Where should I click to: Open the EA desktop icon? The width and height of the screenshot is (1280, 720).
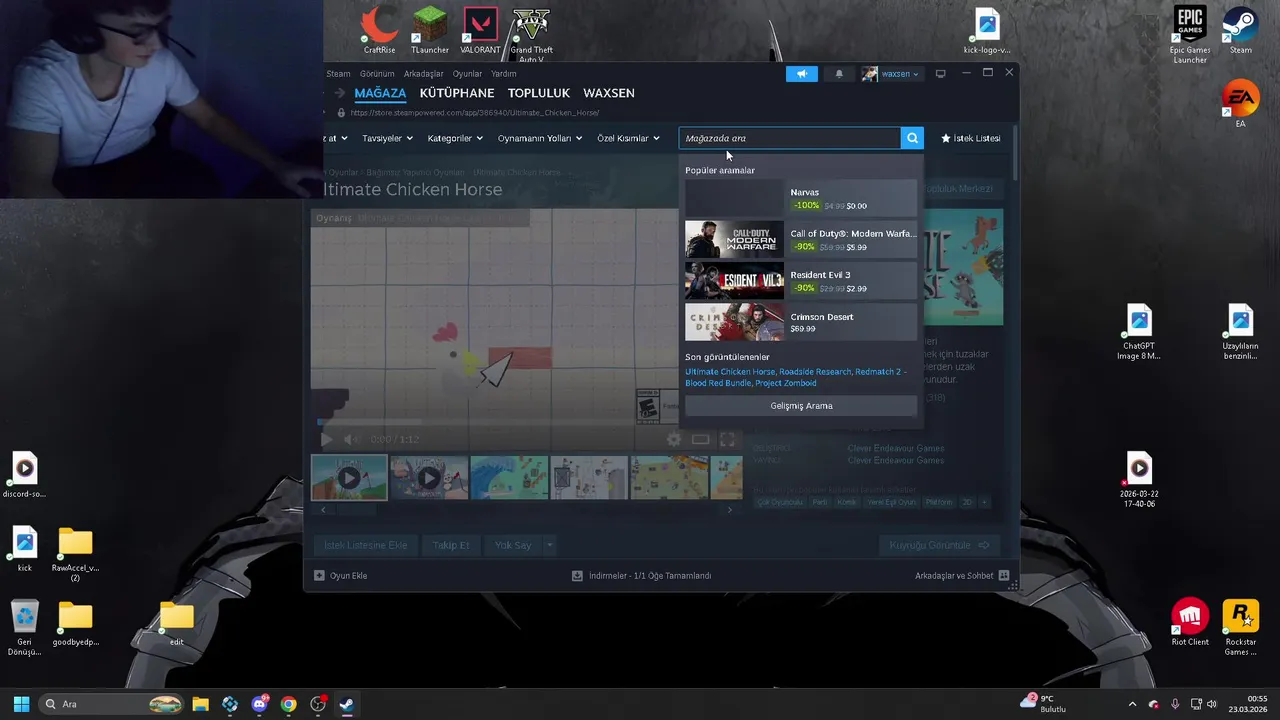(1240, 104)
